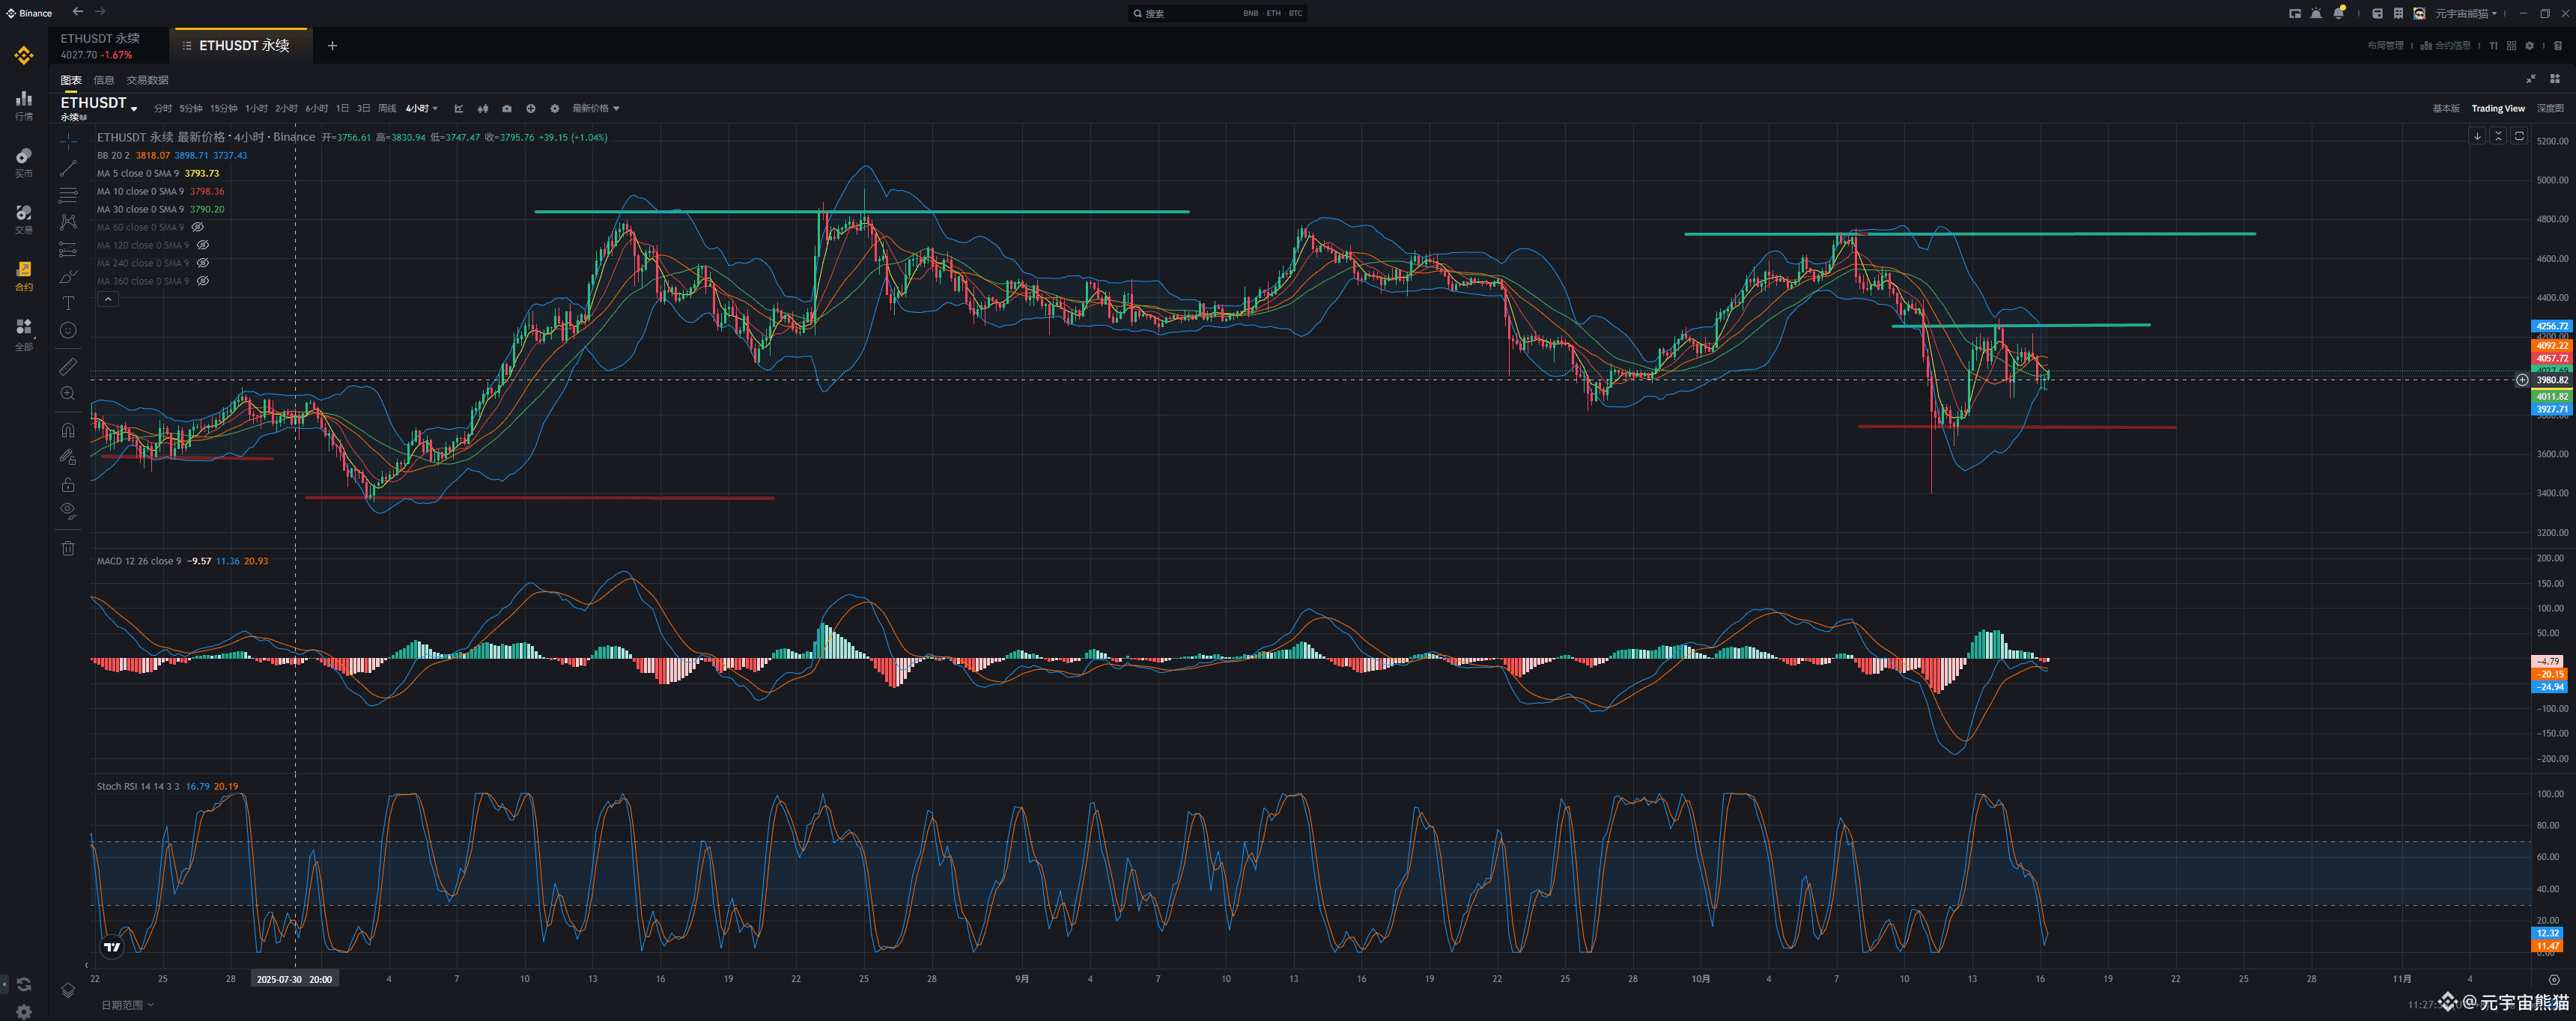Open the 元宇宙熊猫 account dropdown

click(x=2466, y=13)
